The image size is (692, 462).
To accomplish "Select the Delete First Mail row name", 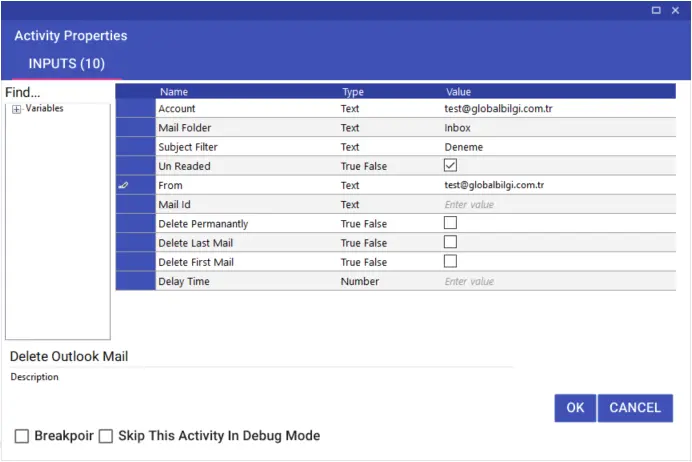I will point(196,262).
